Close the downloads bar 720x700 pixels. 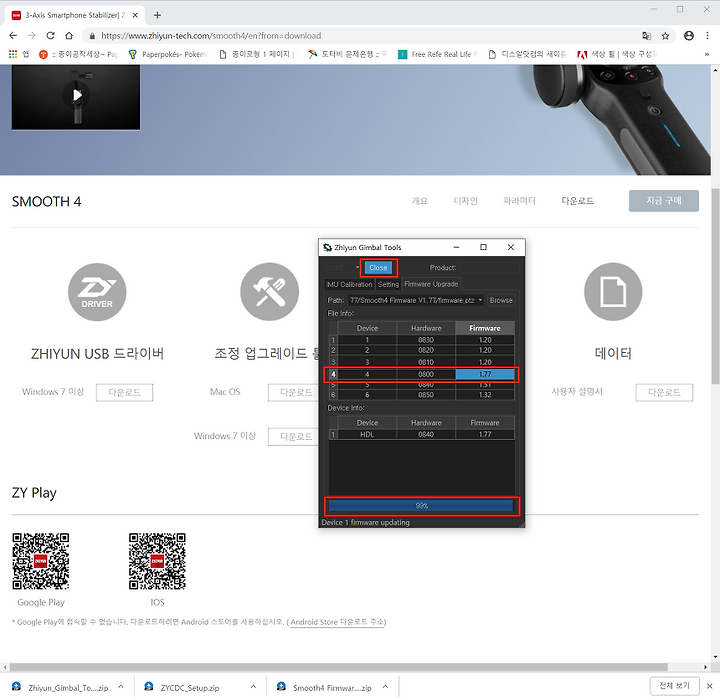click(x=709, y=686)
